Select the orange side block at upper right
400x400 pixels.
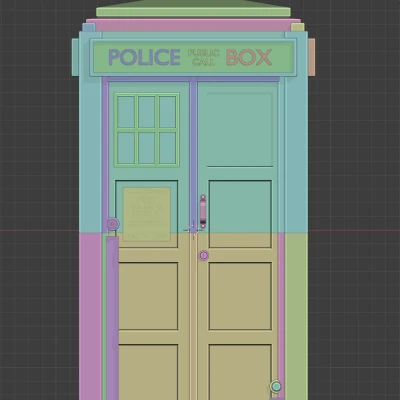click(x=311, y=57)
